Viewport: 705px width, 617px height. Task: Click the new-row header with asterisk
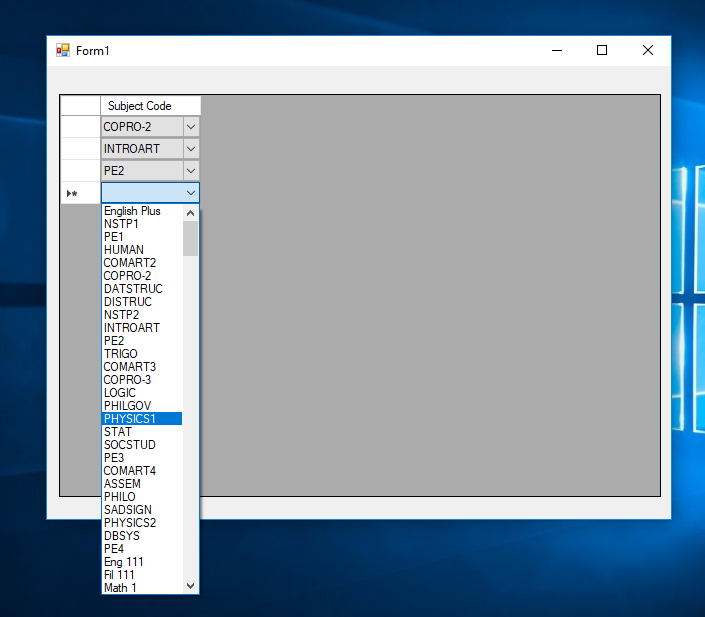click(80, 193)
